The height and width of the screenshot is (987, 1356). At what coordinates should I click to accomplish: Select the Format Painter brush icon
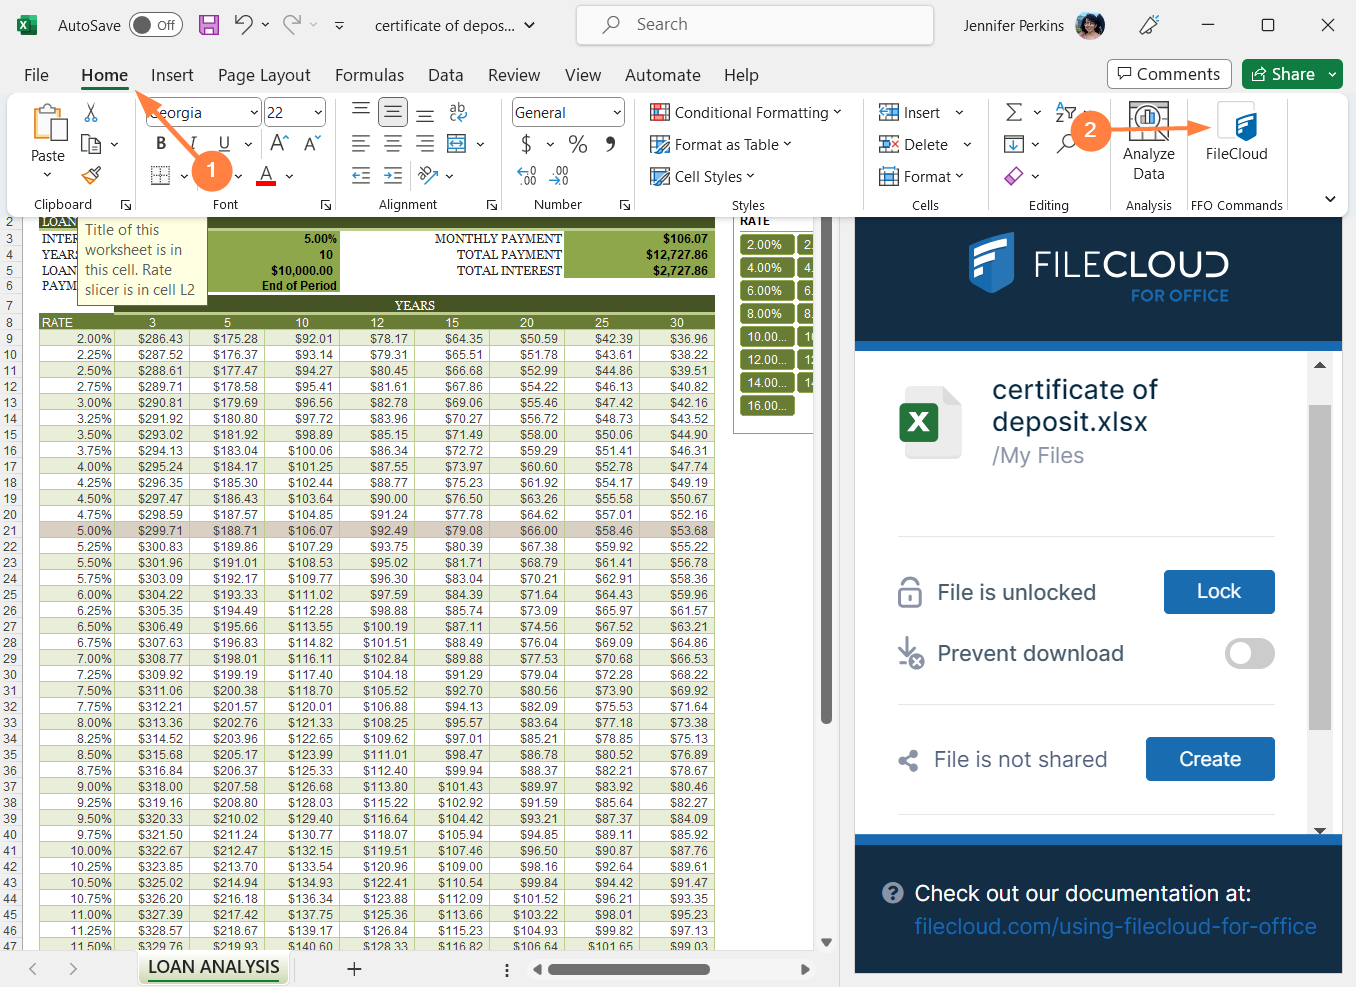[91, 176]
